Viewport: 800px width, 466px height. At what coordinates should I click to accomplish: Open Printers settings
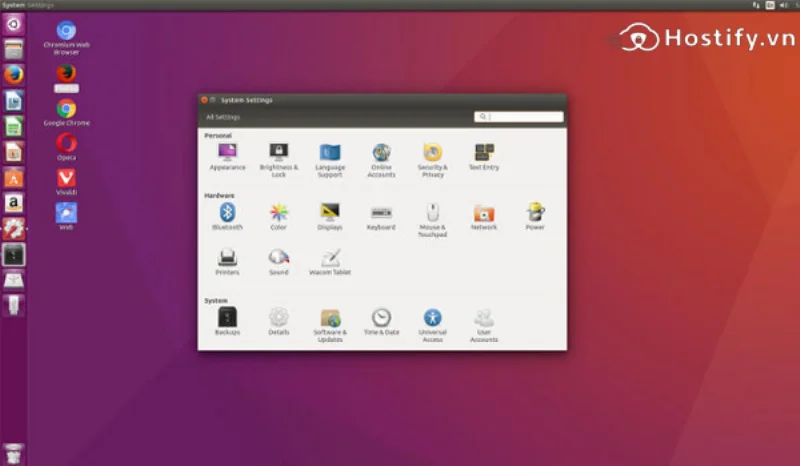228,262
